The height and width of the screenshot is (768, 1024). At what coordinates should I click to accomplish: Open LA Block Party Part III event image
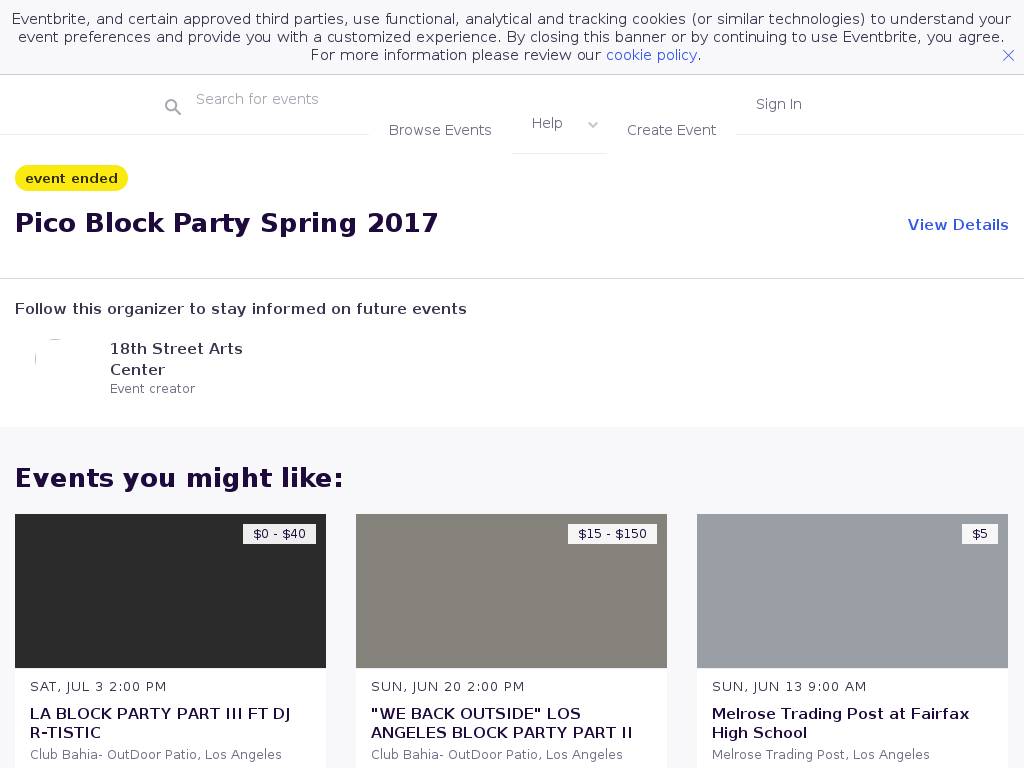(170, 591)
